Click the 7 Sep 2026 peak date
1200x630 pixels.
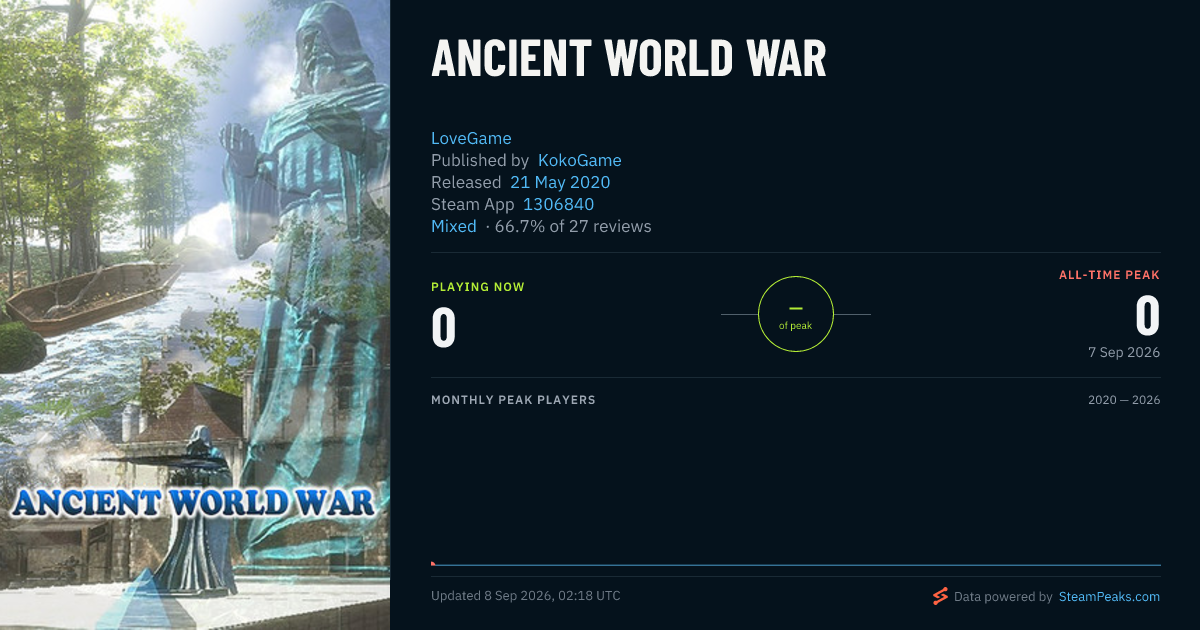point(1124,353)
